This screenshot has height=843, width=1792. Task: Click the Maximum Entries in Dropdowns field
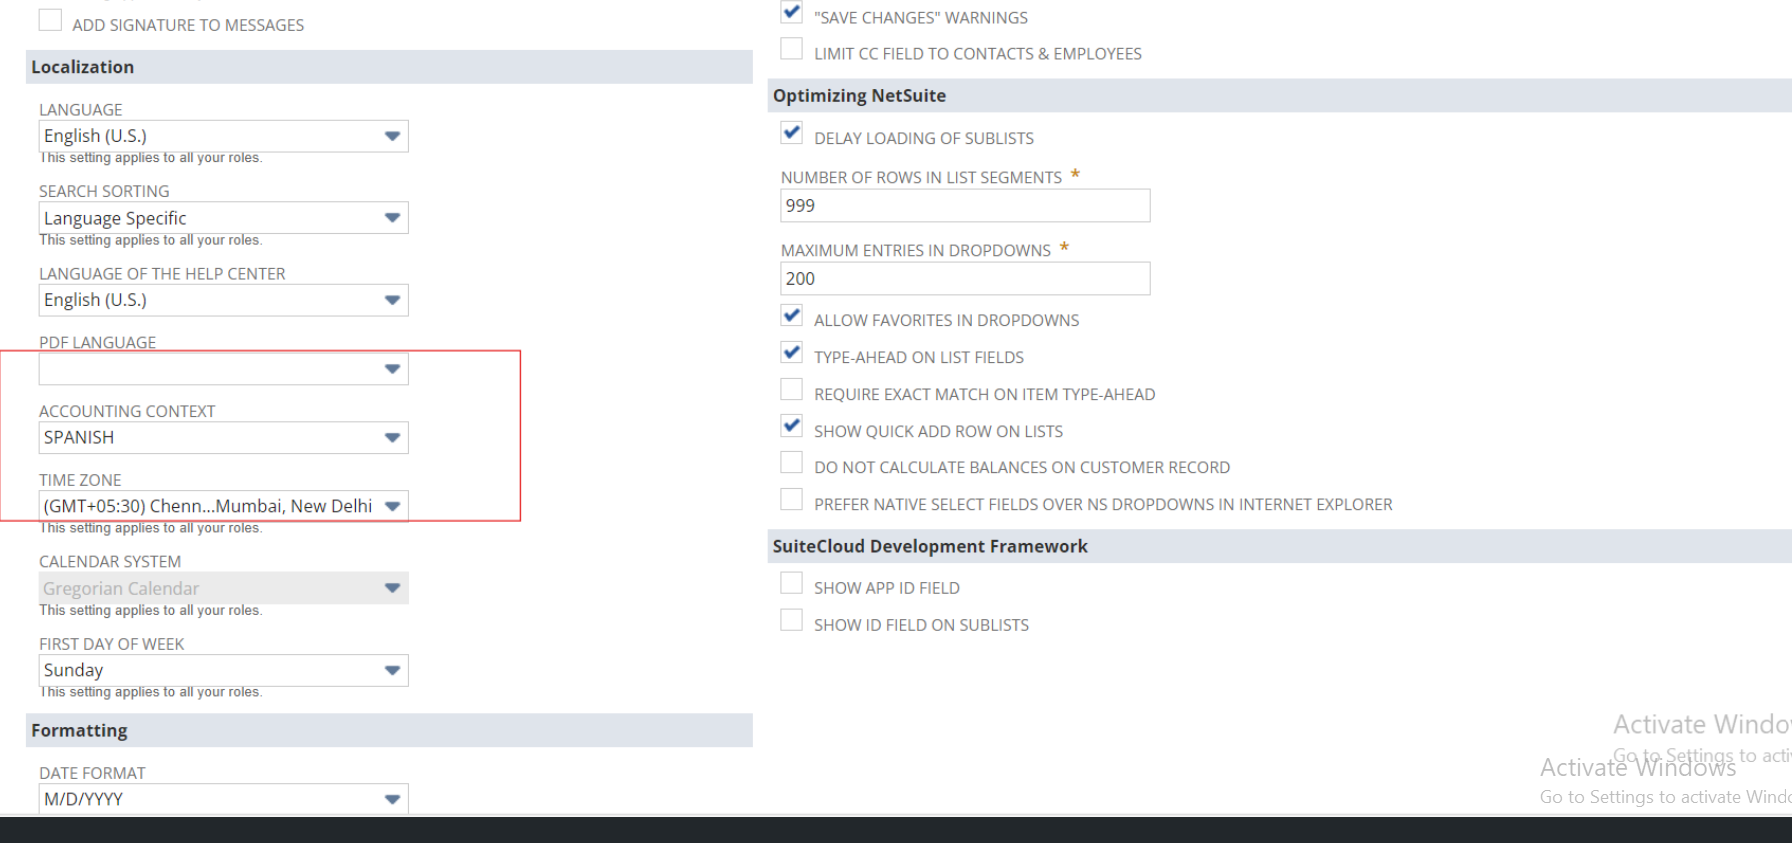[x=964, y=279]
